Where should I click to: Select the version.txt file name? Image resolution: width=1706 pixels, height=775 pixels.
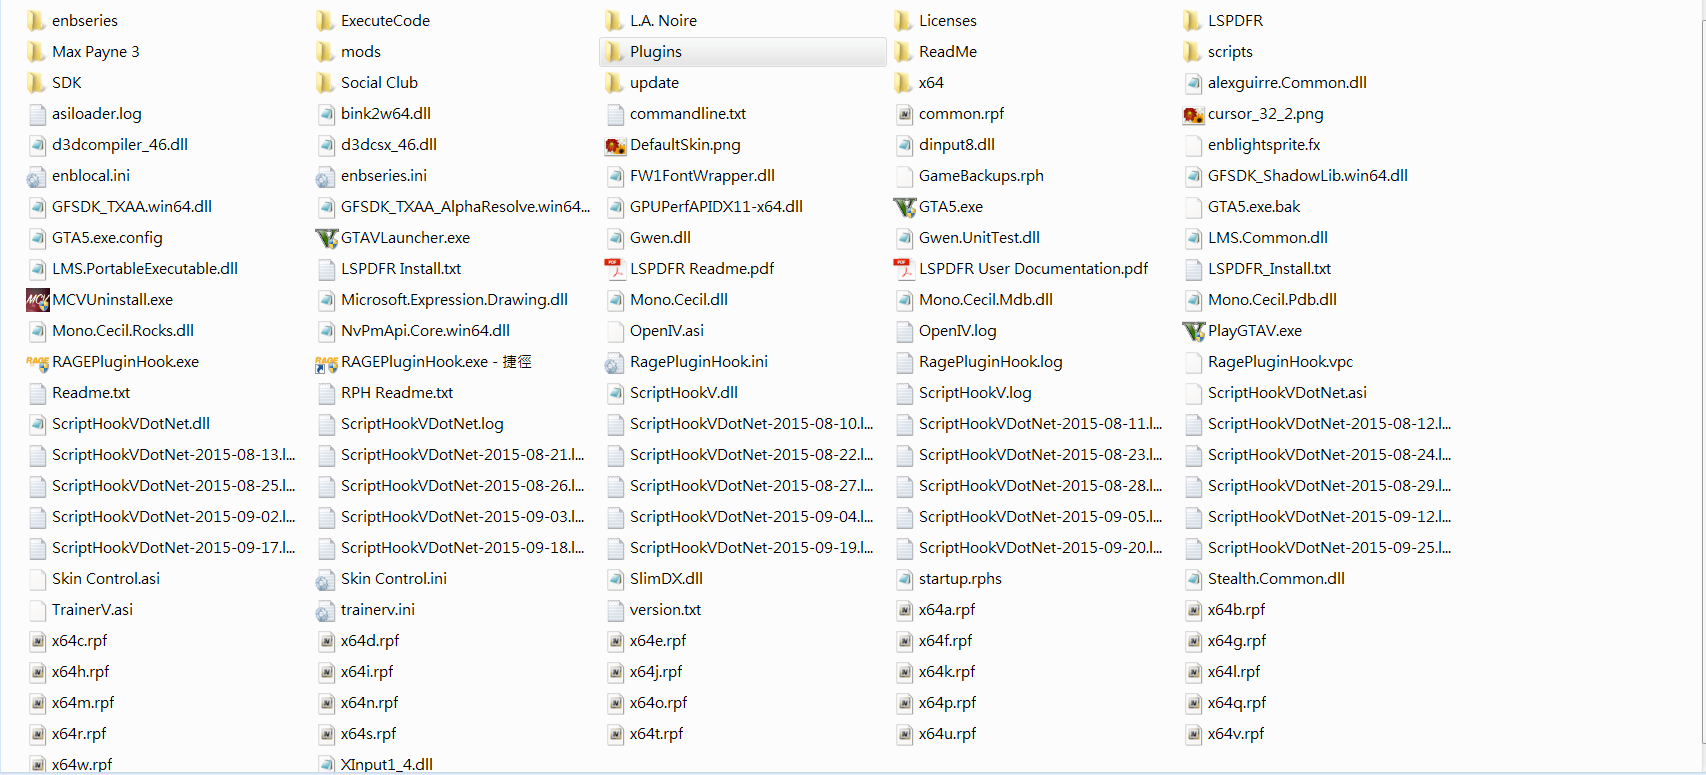(x=665, y=610)
